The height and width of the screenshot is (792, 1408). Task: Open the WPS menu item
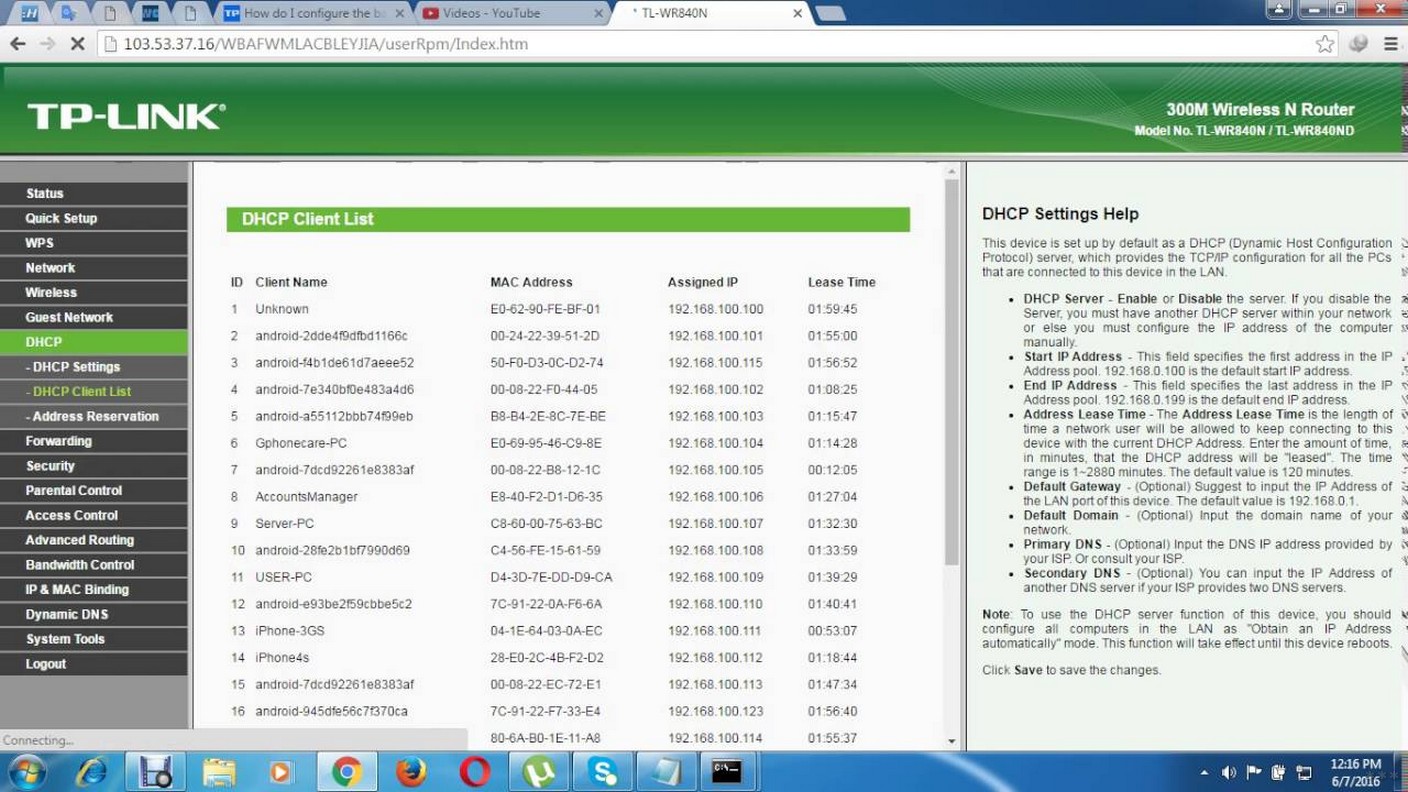point(93,243)
